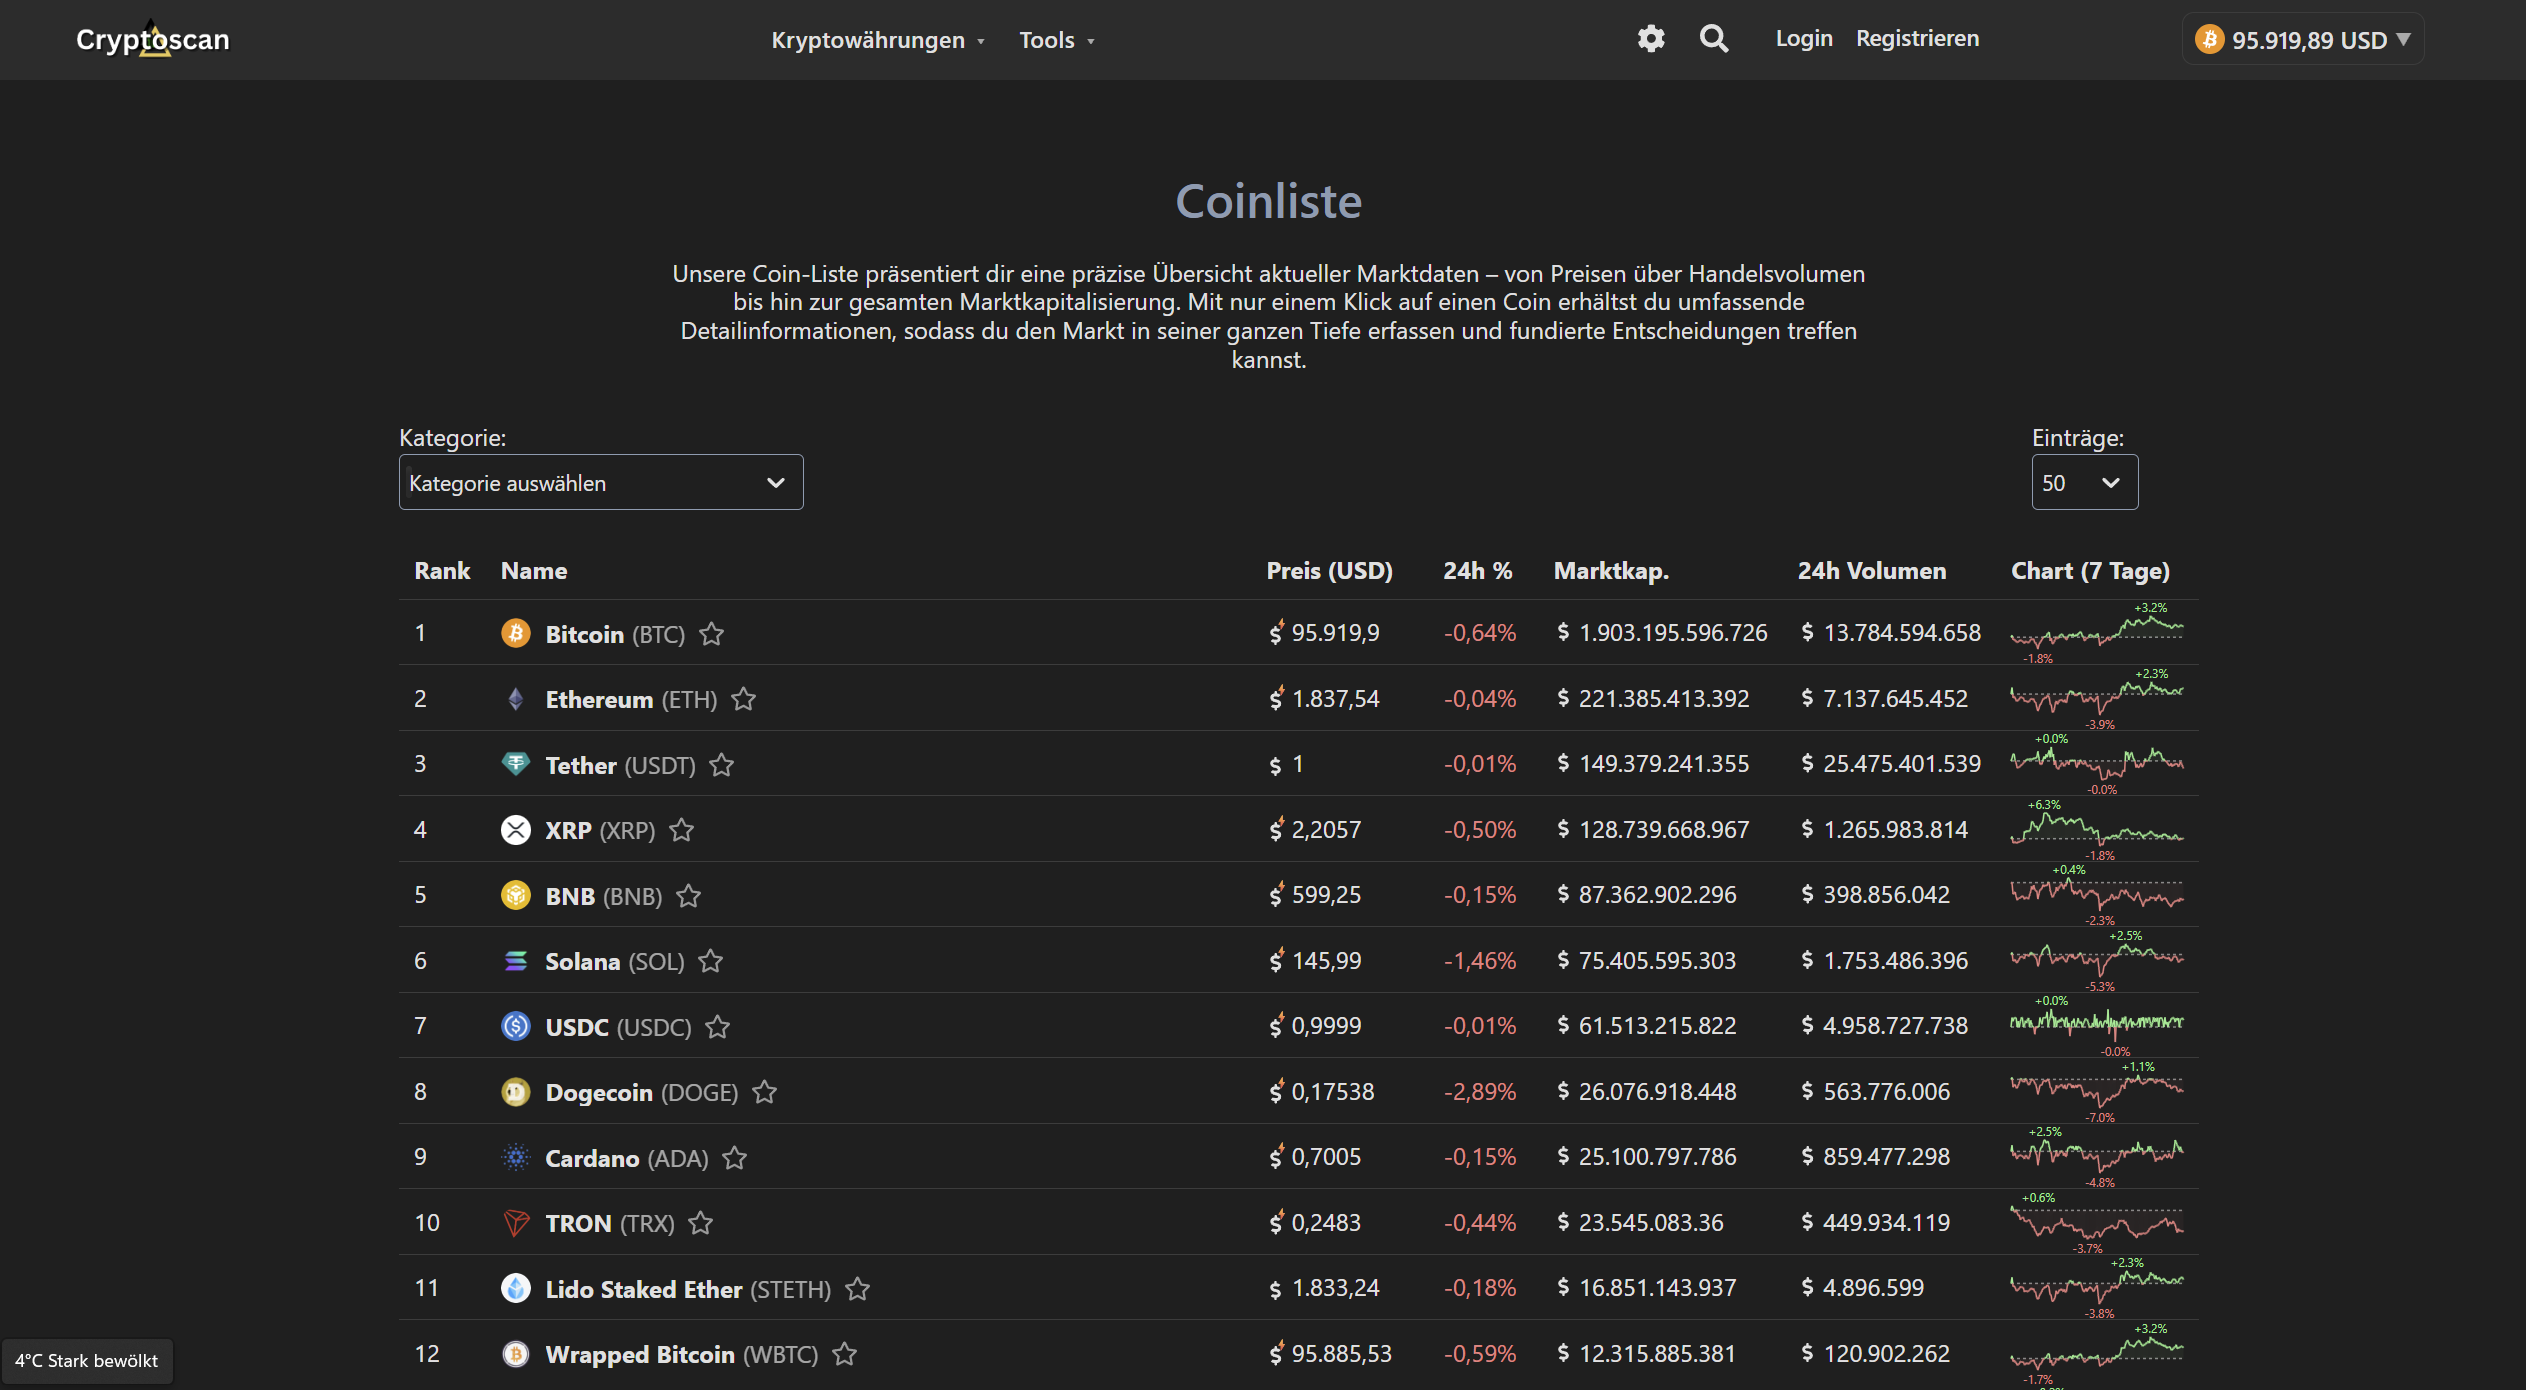The height and width of the screenshot is (1390, 2526).
Task: Click the Bitcoin icon in header price box
Action: [2209, 39]
